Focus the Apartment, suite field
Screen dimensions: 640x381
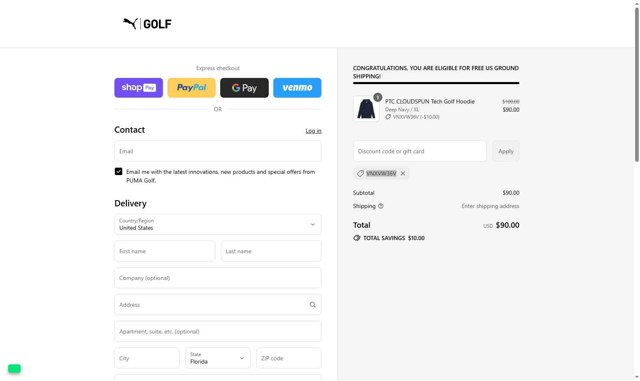[218, 332]
